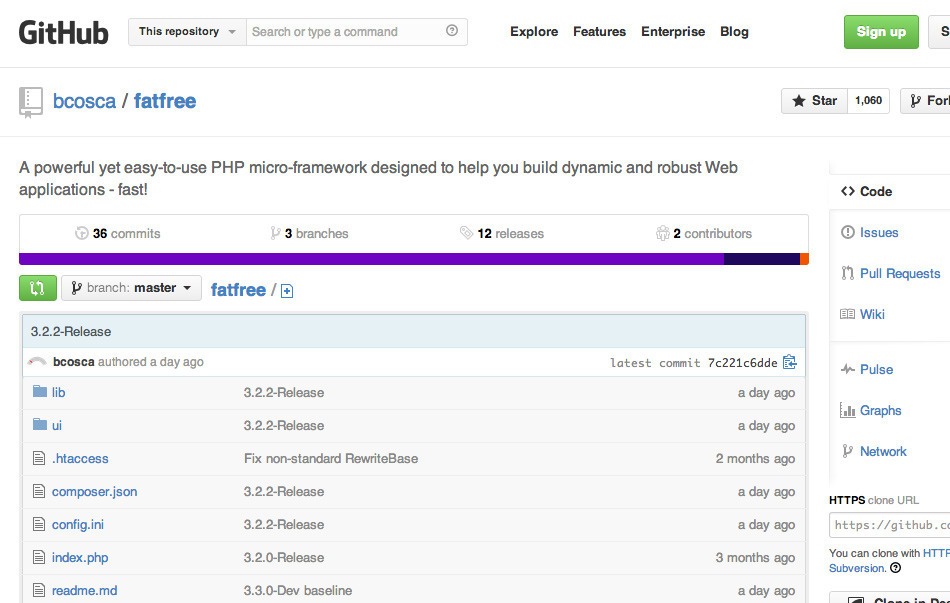Click the Graphs bar chart icon
This screenshot has height=603, width=950.
click(x=848, y=410)
